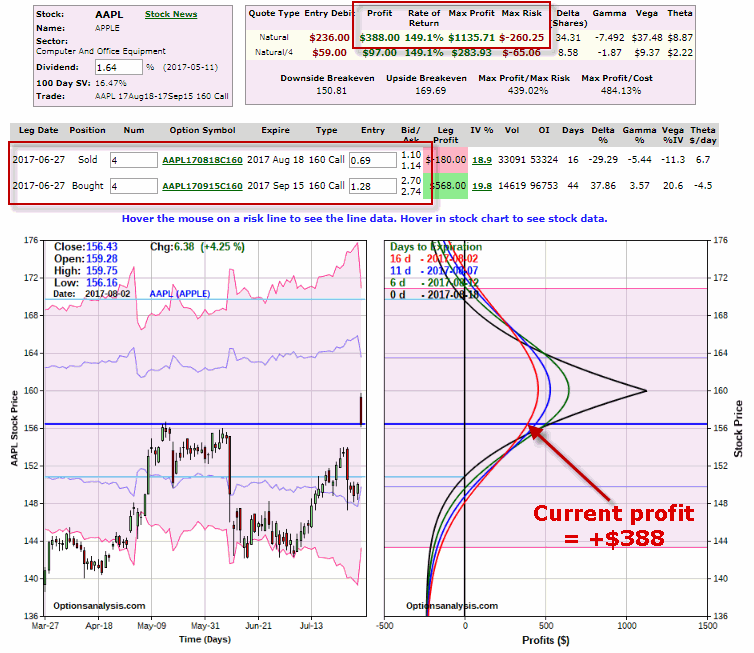This screenshot has width=754, height=653.
Task: Open the Stock News link
Action: (x=171, y=14)
